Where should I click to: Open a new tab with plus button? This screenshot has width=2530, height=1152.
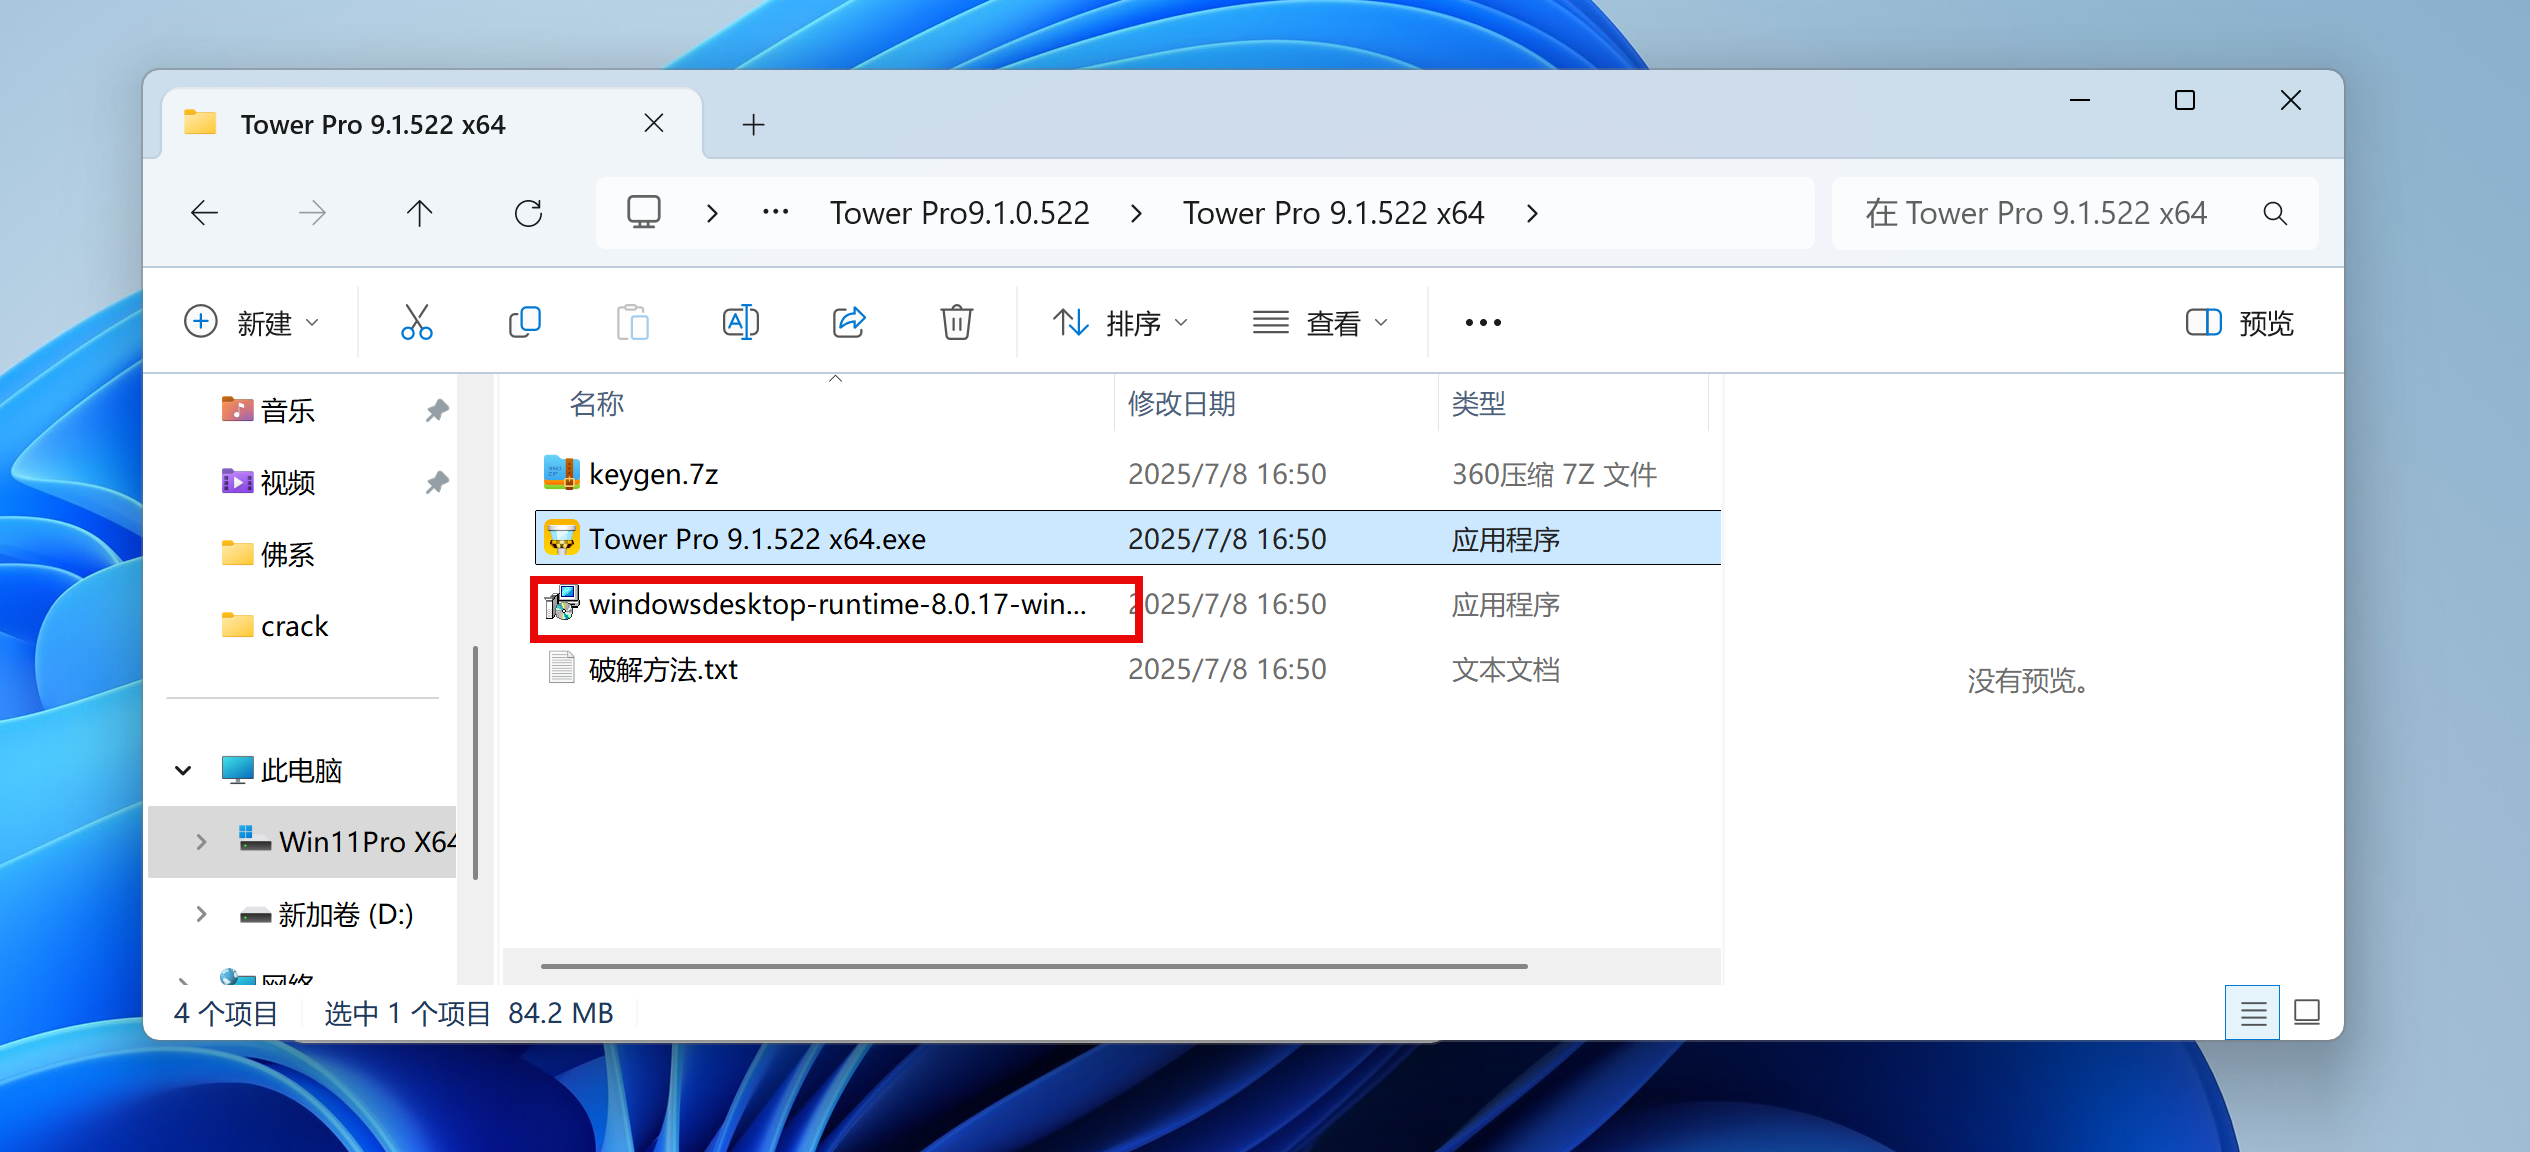click(754, 125)
